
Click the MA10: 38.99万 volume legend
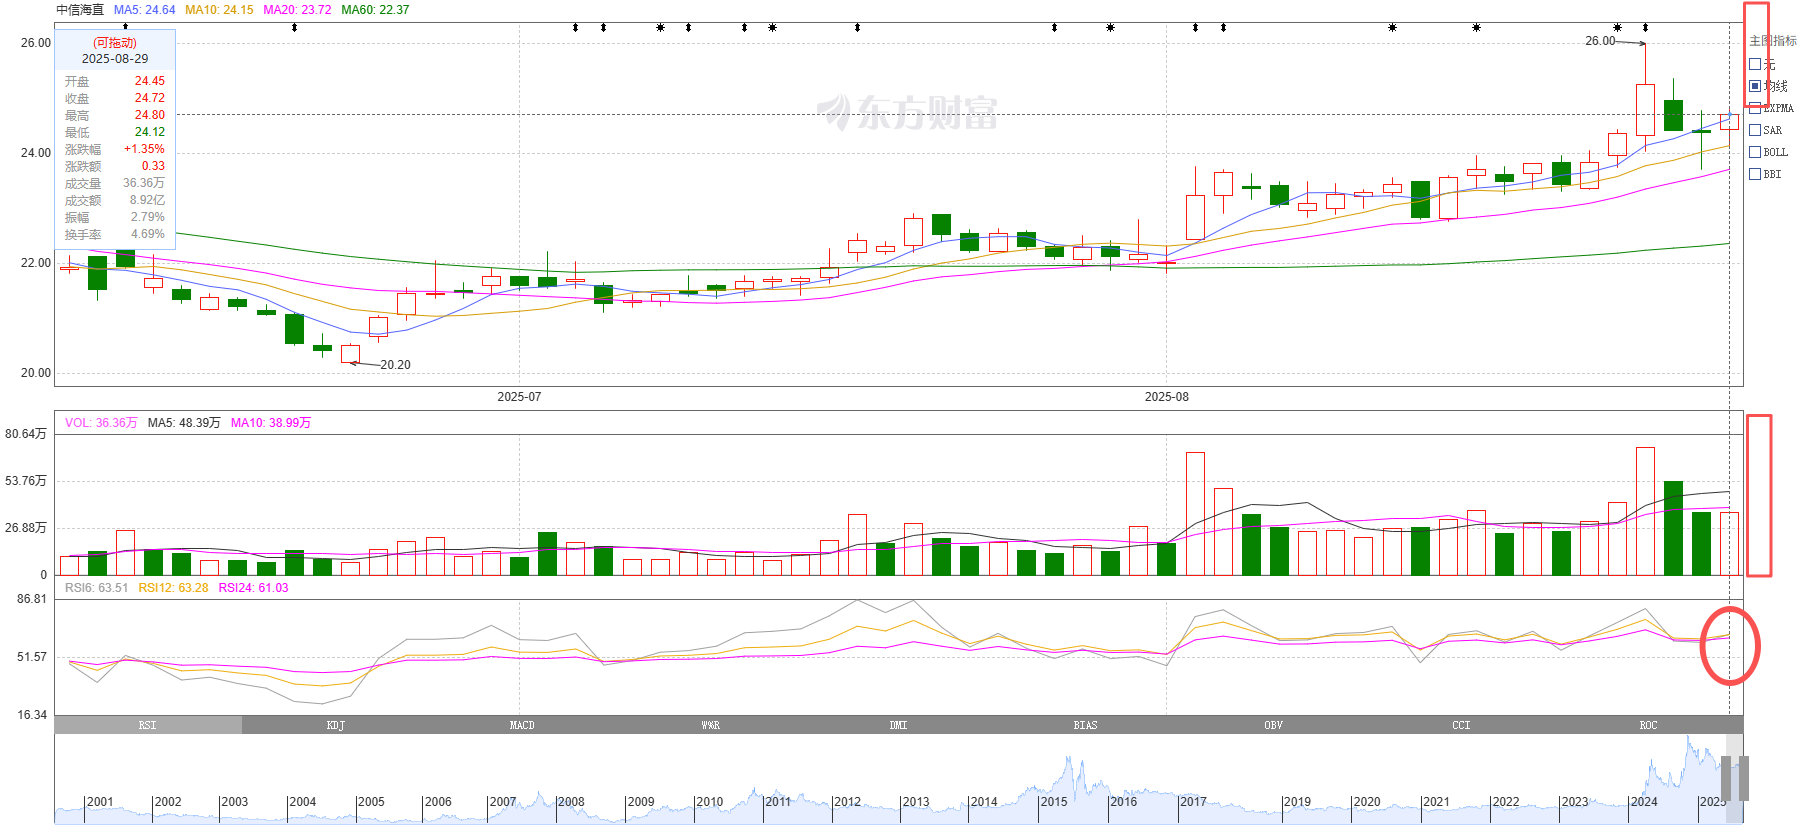pyautogui.click(x=271, y=423)
